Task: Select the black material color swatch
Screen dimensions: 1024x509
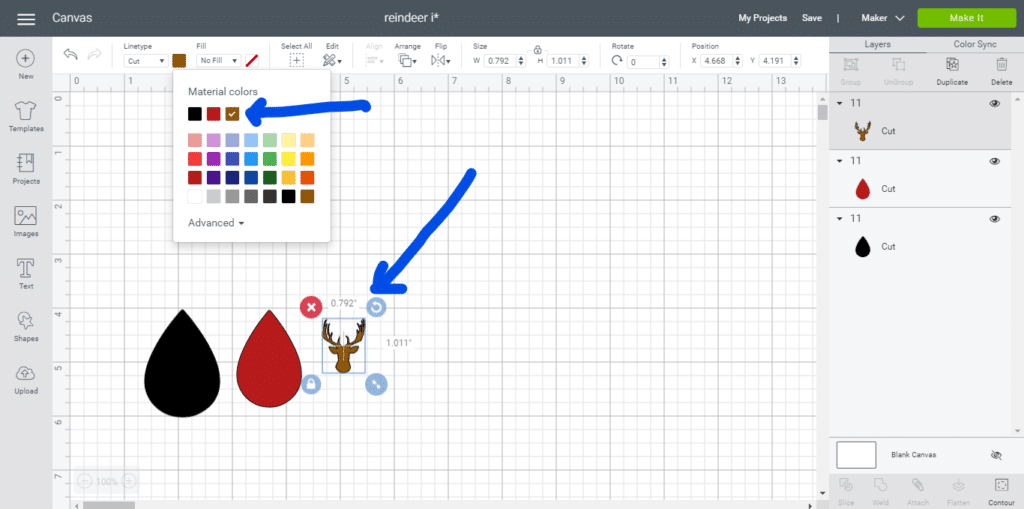Action: pyautogui.click(x=195, y=114)
